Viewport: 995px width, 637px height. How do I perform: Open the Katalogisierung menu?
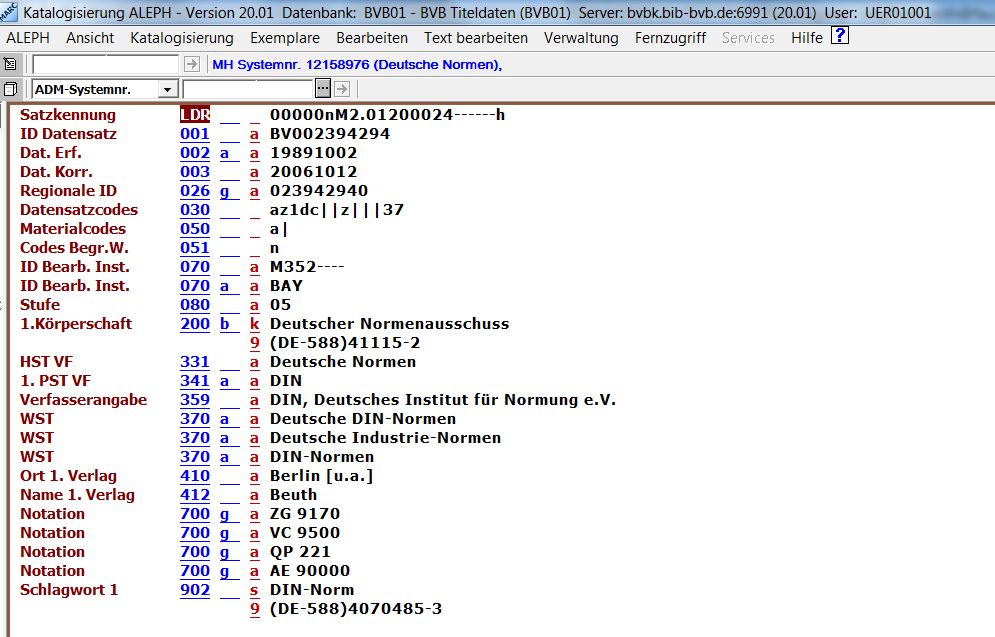tap(181, 38)
